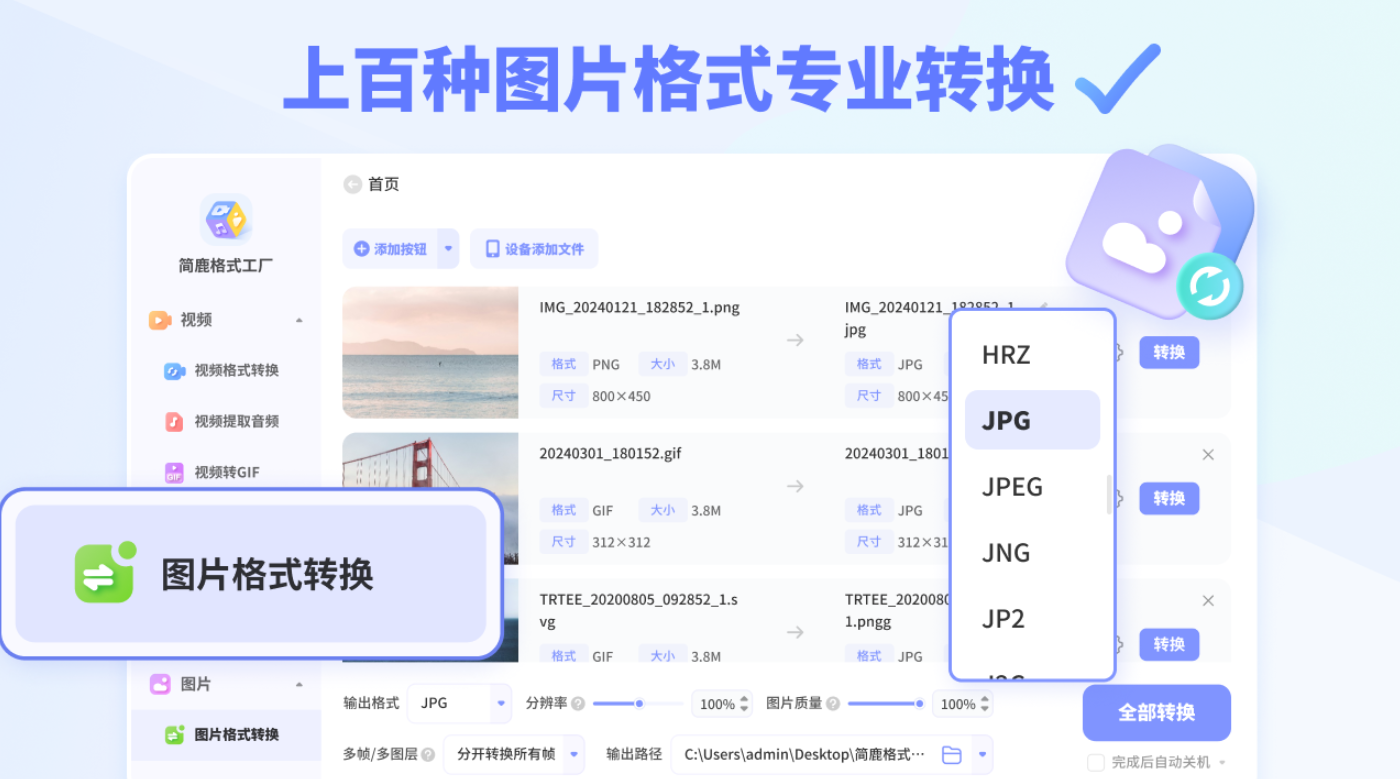Collapse the 视频 sidebar section

pos(299,320)
